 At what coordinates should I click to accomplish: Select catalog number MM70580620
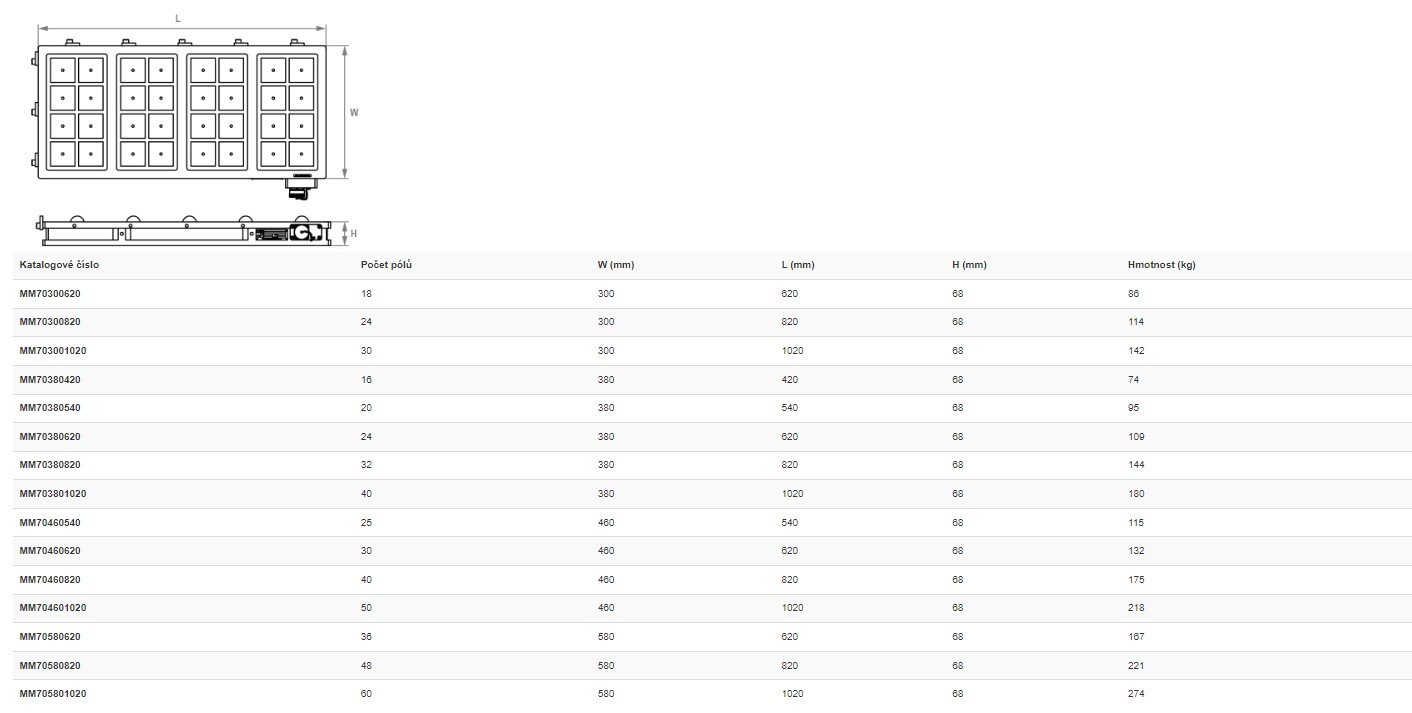(x=50, y=637)
